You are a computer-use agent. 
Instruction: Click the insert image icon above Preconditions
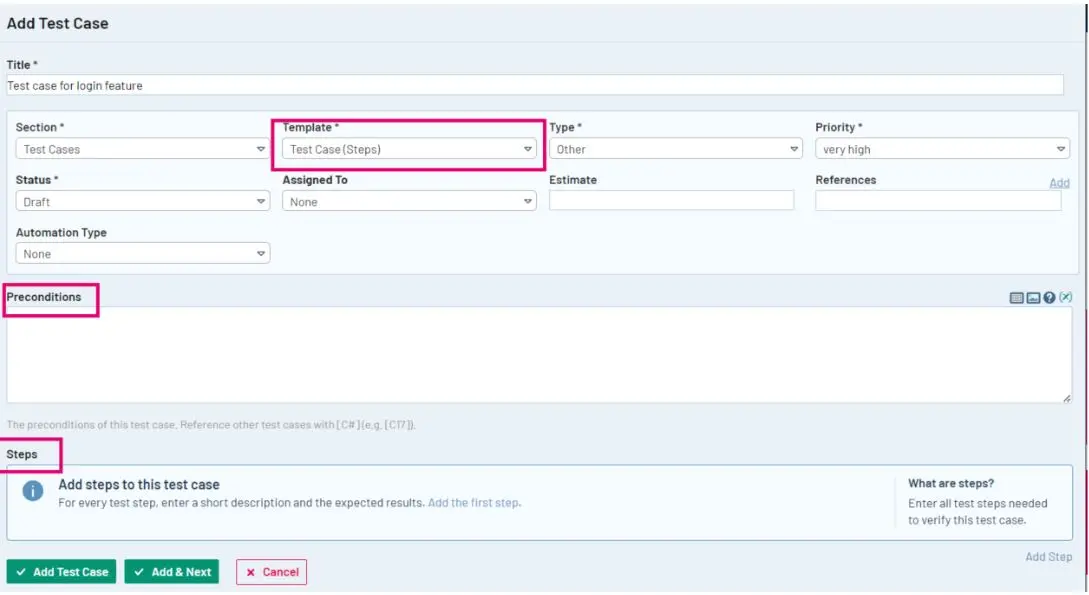(x=1033, y=298)
